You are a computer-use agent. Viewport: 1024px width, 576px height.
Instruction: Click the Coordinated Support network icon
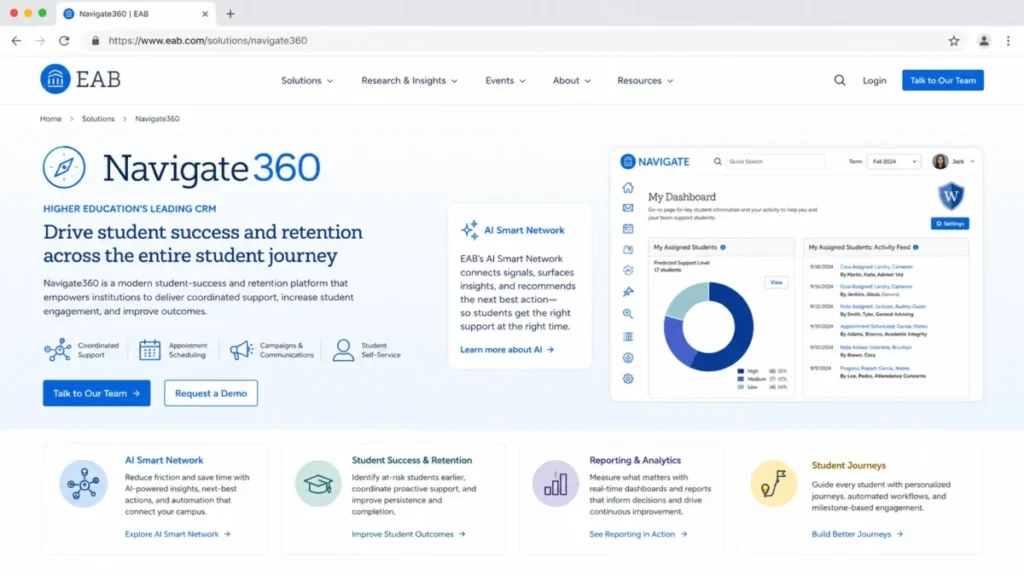pyautogui.click(x=57, y=350)
